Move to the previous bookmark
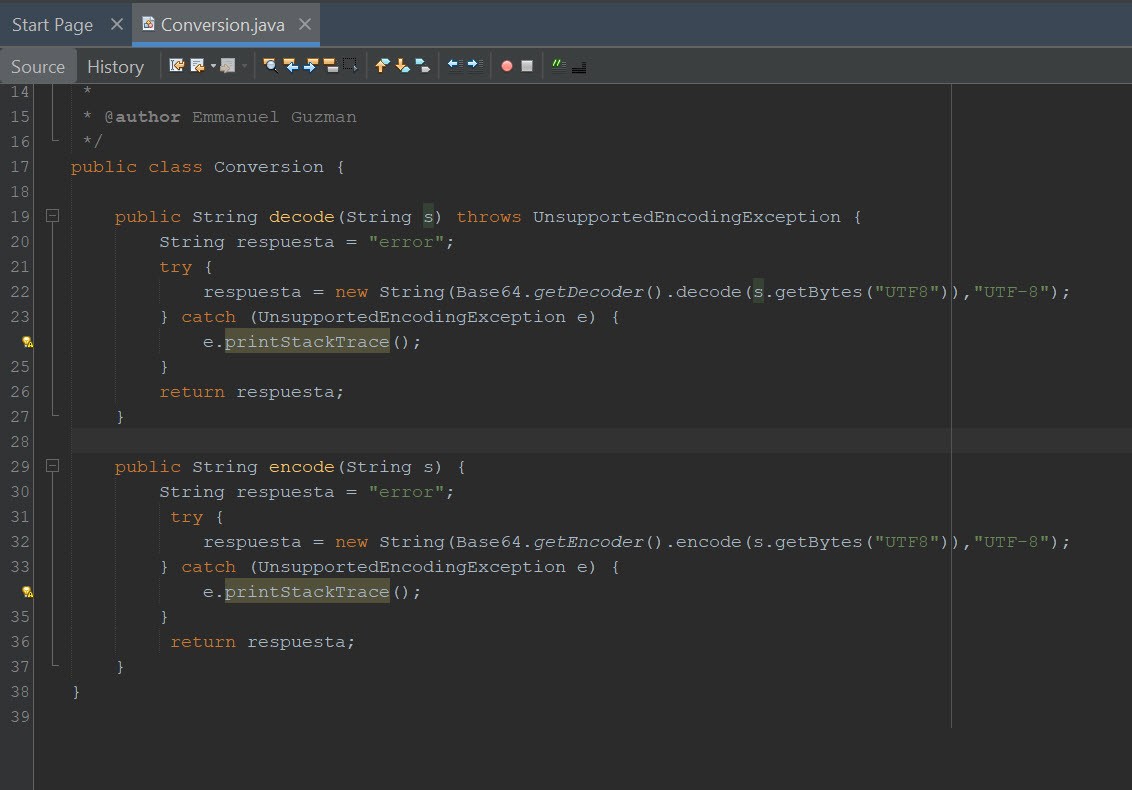Screen dimensions: 1132x790 pos(381,64)
